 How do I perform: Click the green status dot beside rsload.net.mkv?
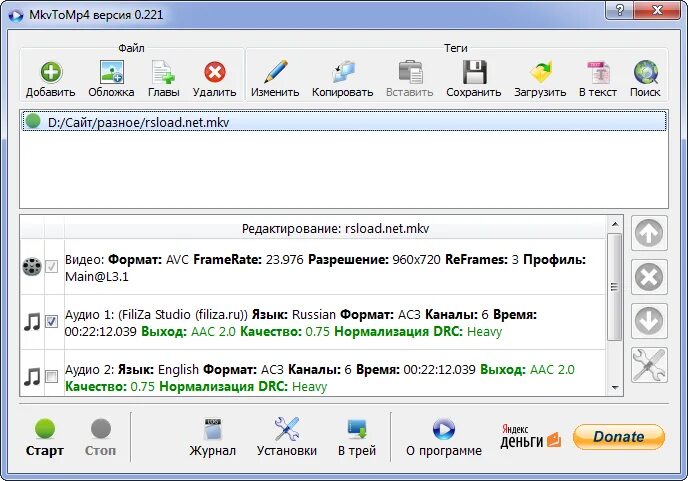(33, 121)
